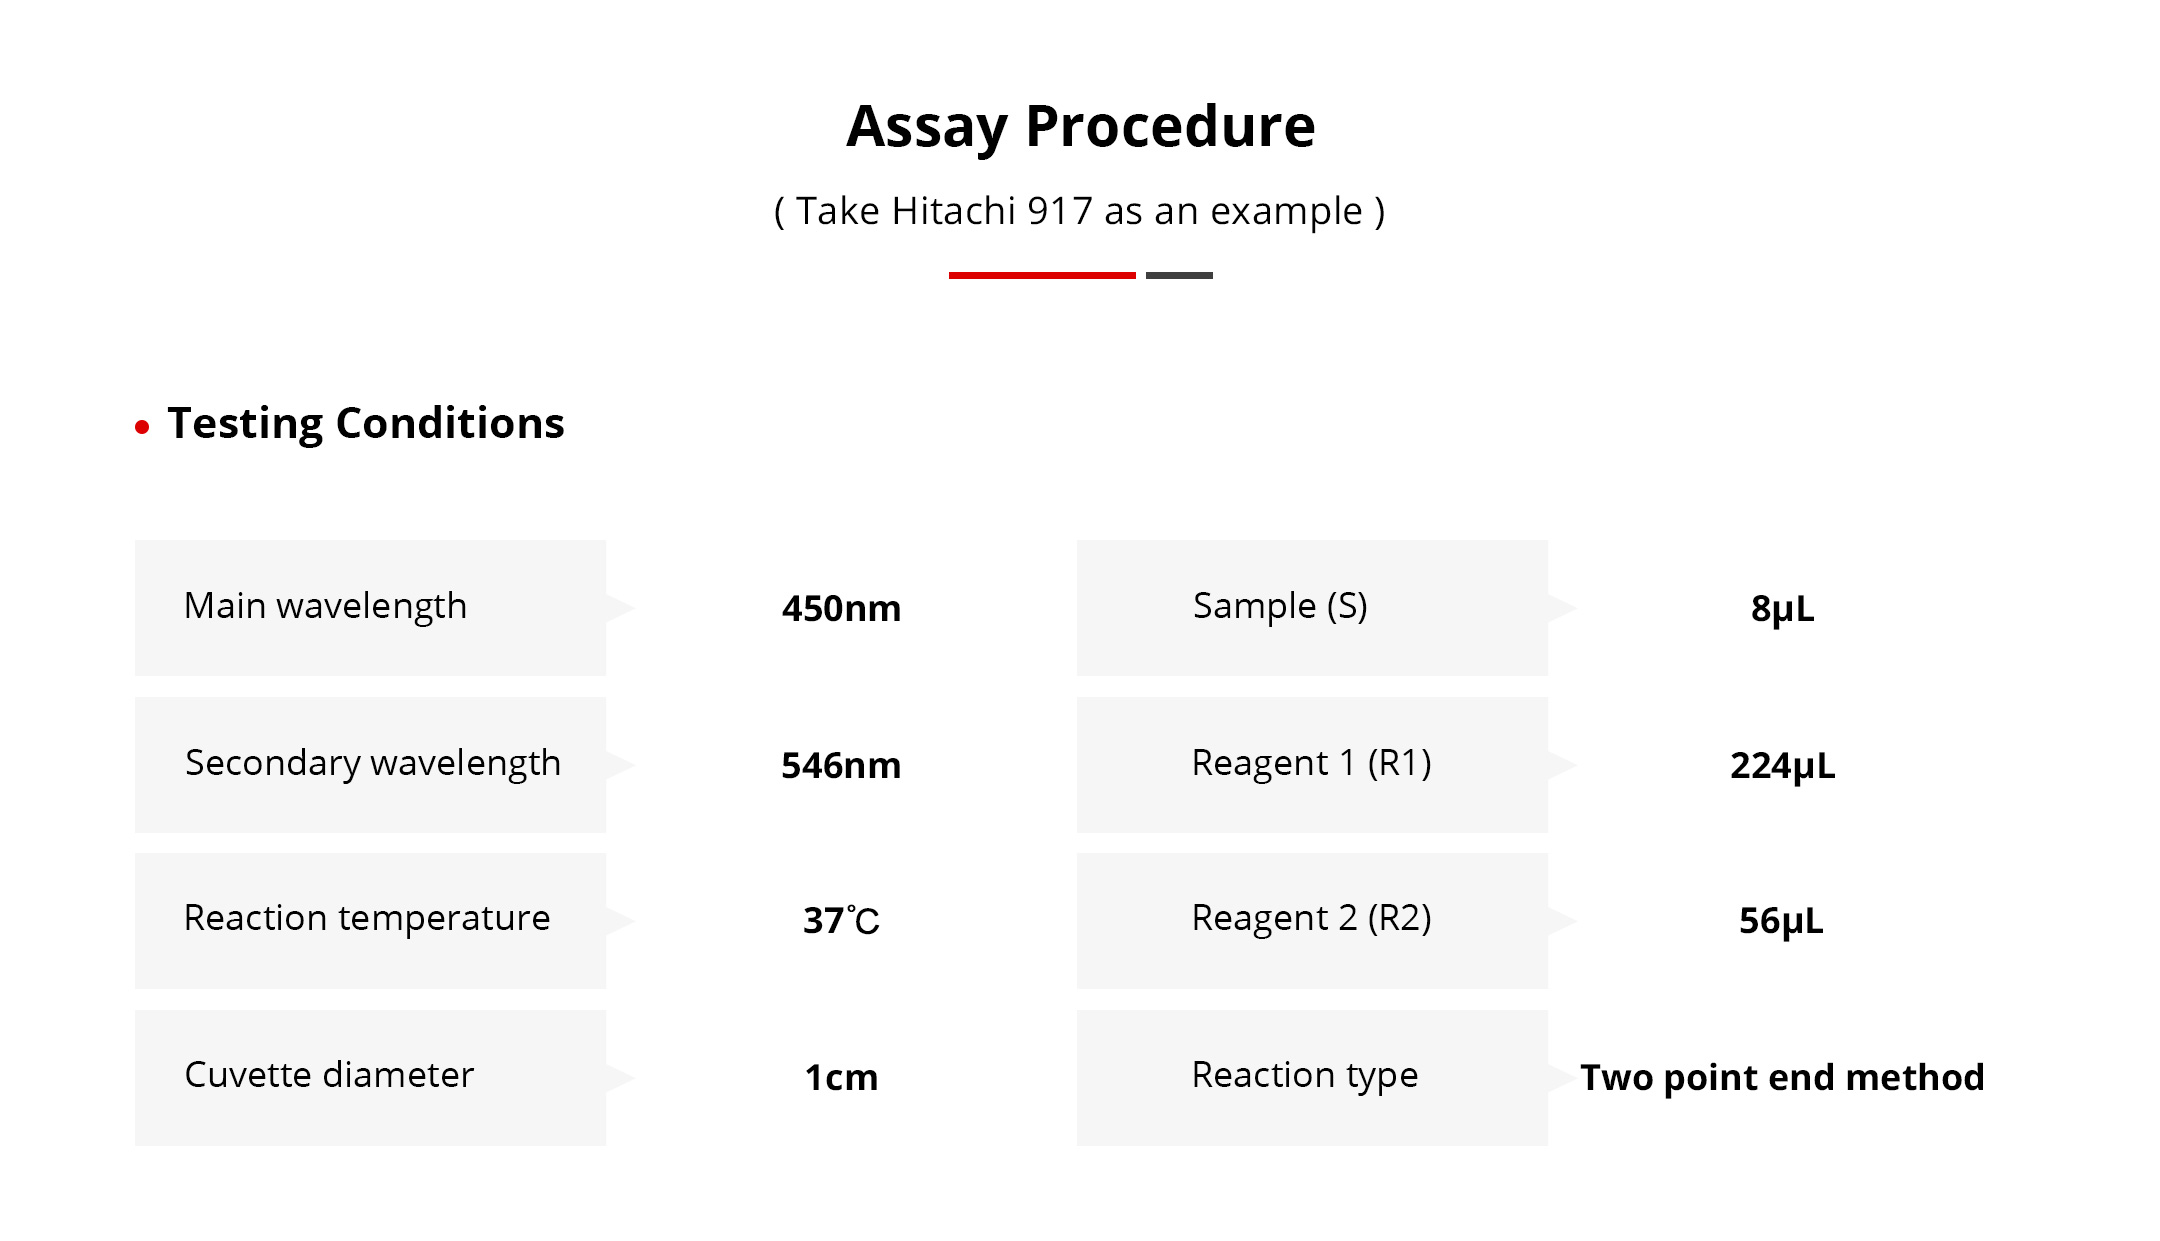This screenshot has width=2160, height=1241.
Task: Select the Testing Conditions heading
Action: click(x=365, y=423)
